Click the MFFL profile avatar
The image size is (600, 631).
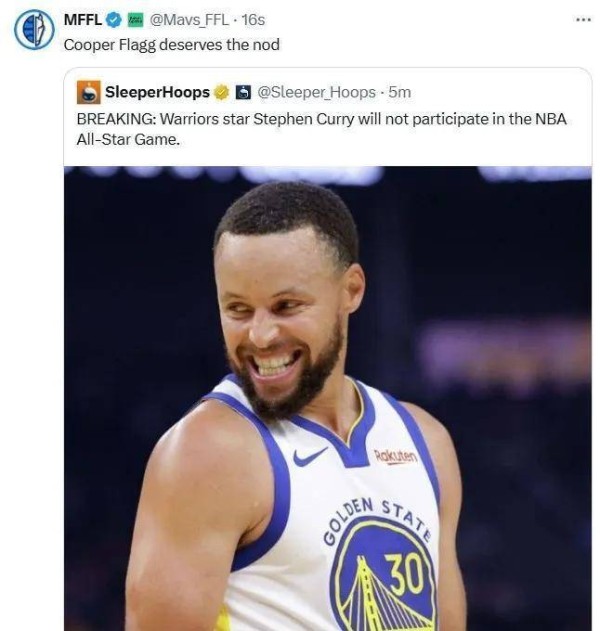[x=33, y=29]
